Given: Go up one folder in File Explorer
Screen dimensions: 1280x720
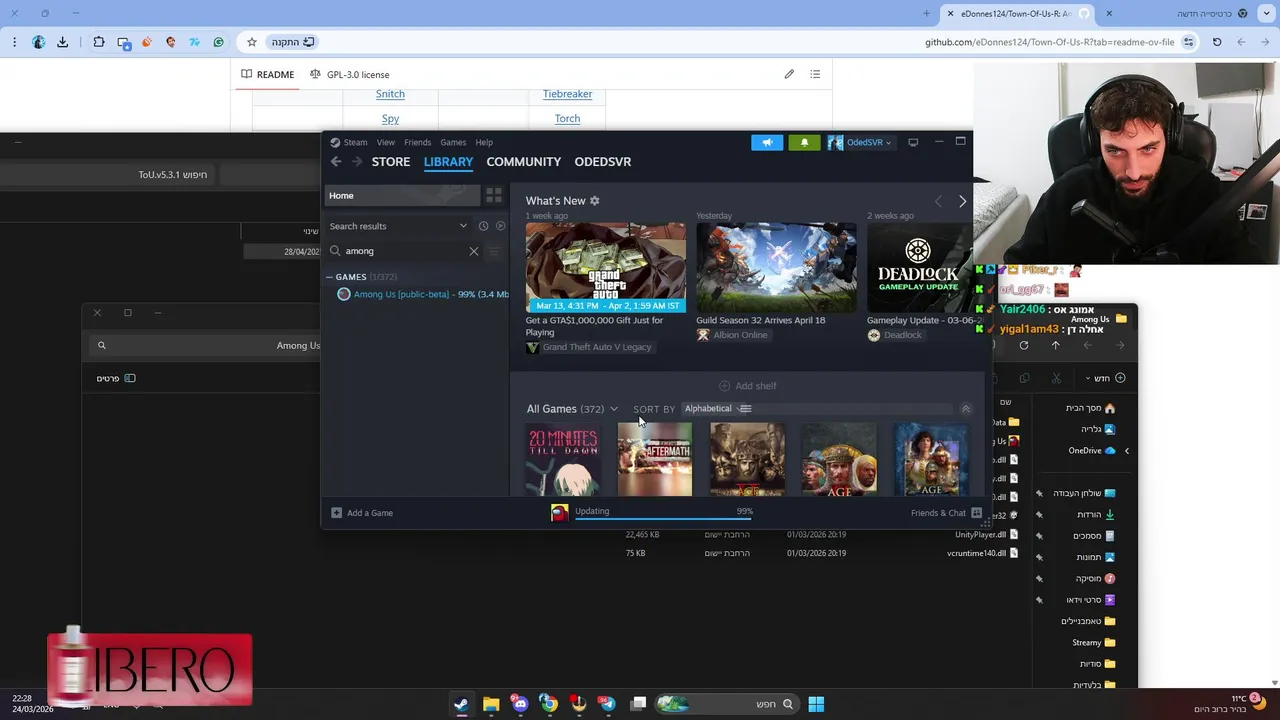Looking at the screenshot, I should point(1055,345).
